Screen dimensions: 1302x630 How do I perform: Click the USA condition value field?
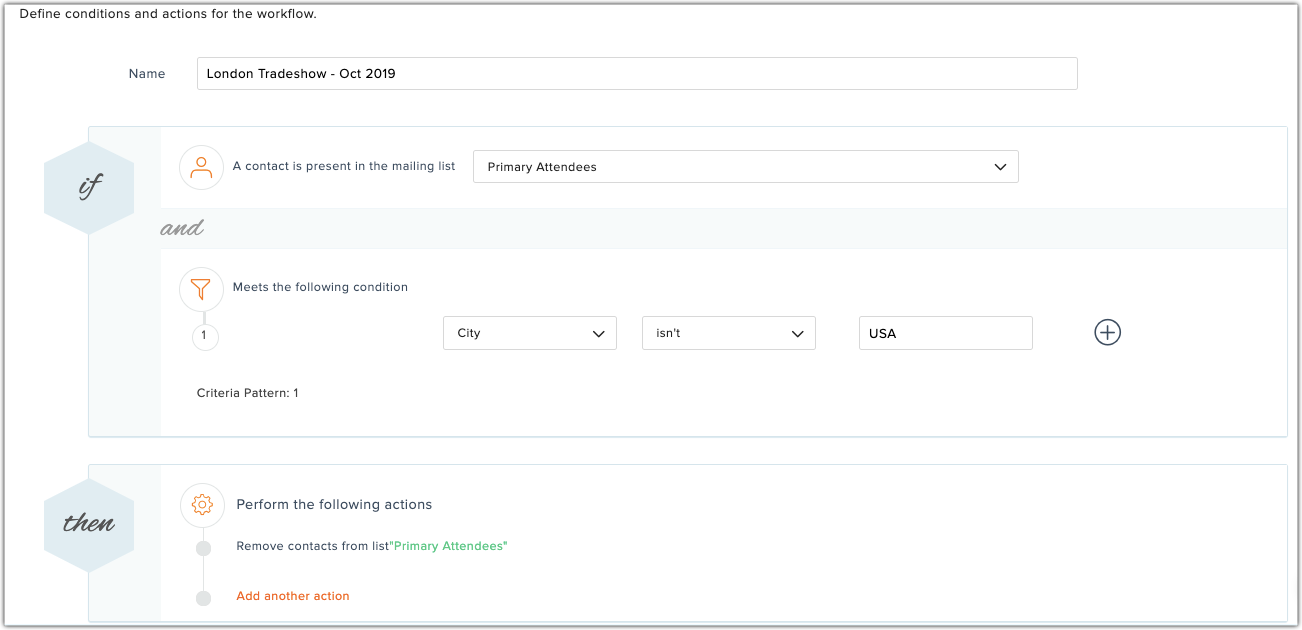[x=945, y=333]
